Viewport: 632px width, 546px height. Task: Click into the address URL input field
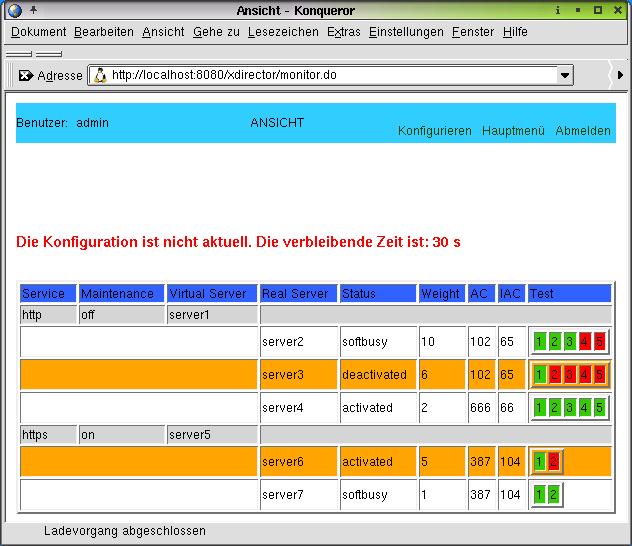point(330,75)
